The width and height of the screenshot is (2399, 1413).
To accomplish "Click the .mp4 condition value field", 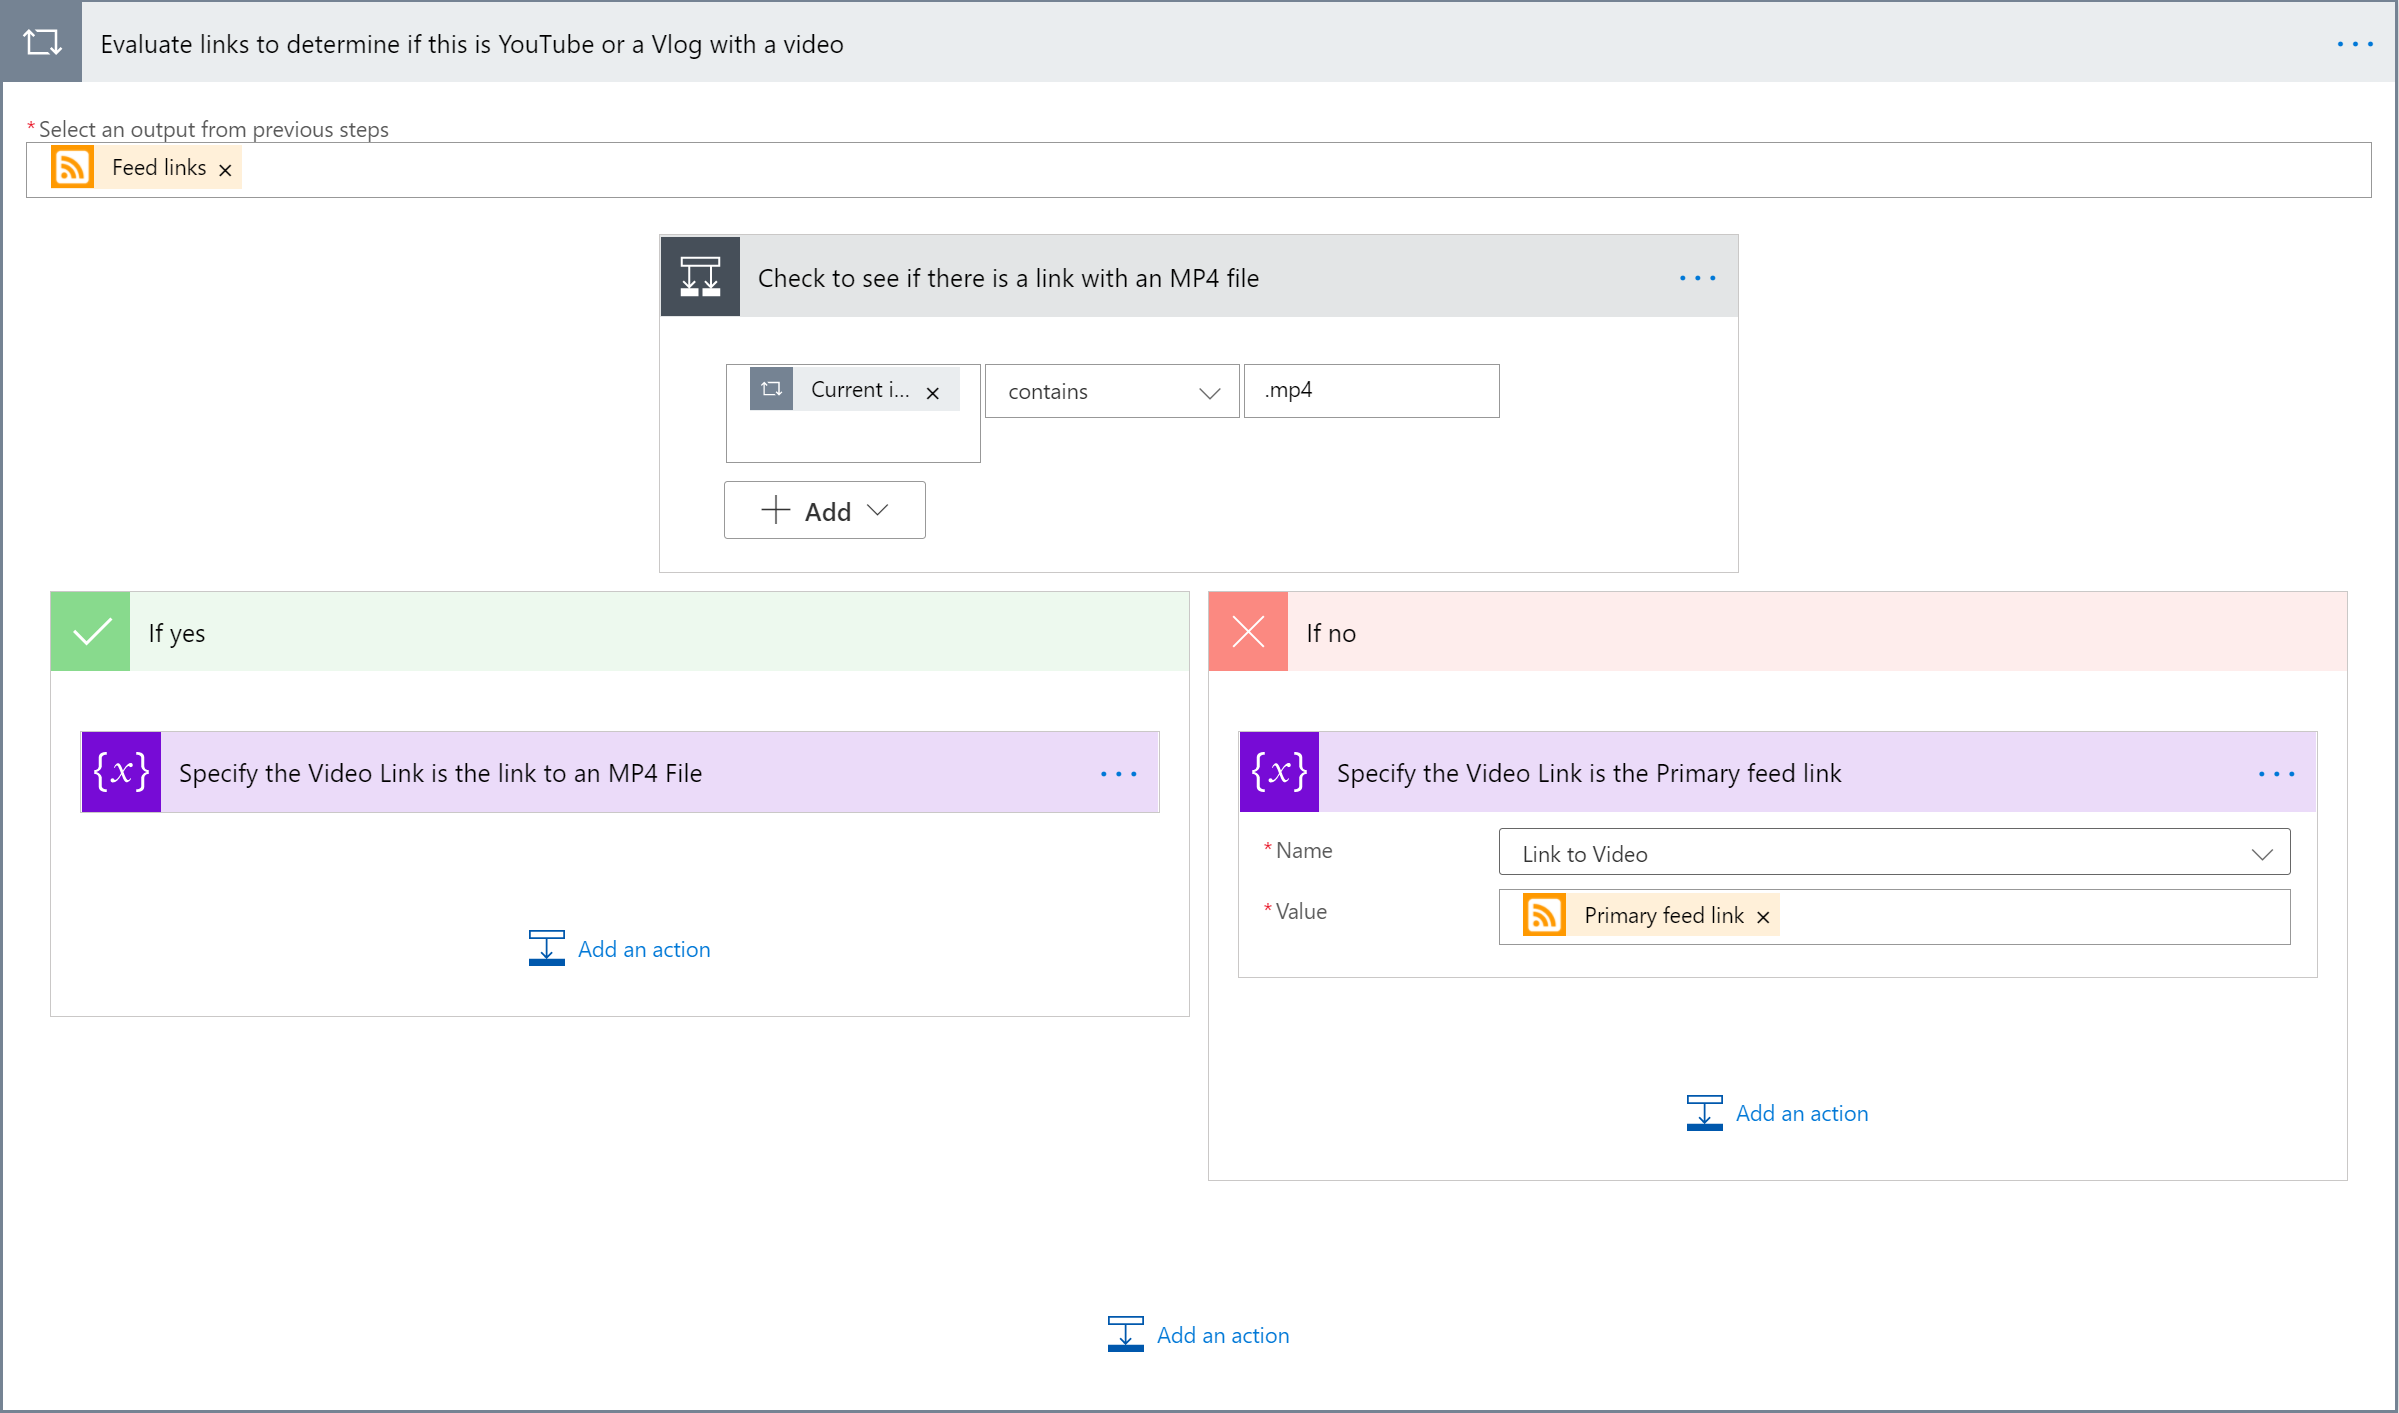I will [x=1371, y=391].
